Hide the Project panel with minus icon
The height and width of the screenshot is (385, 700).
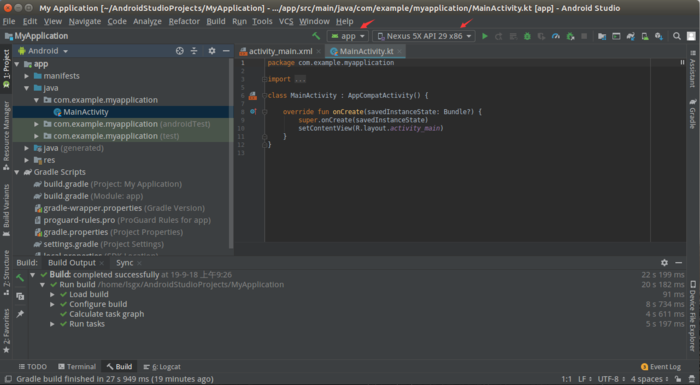226,51
